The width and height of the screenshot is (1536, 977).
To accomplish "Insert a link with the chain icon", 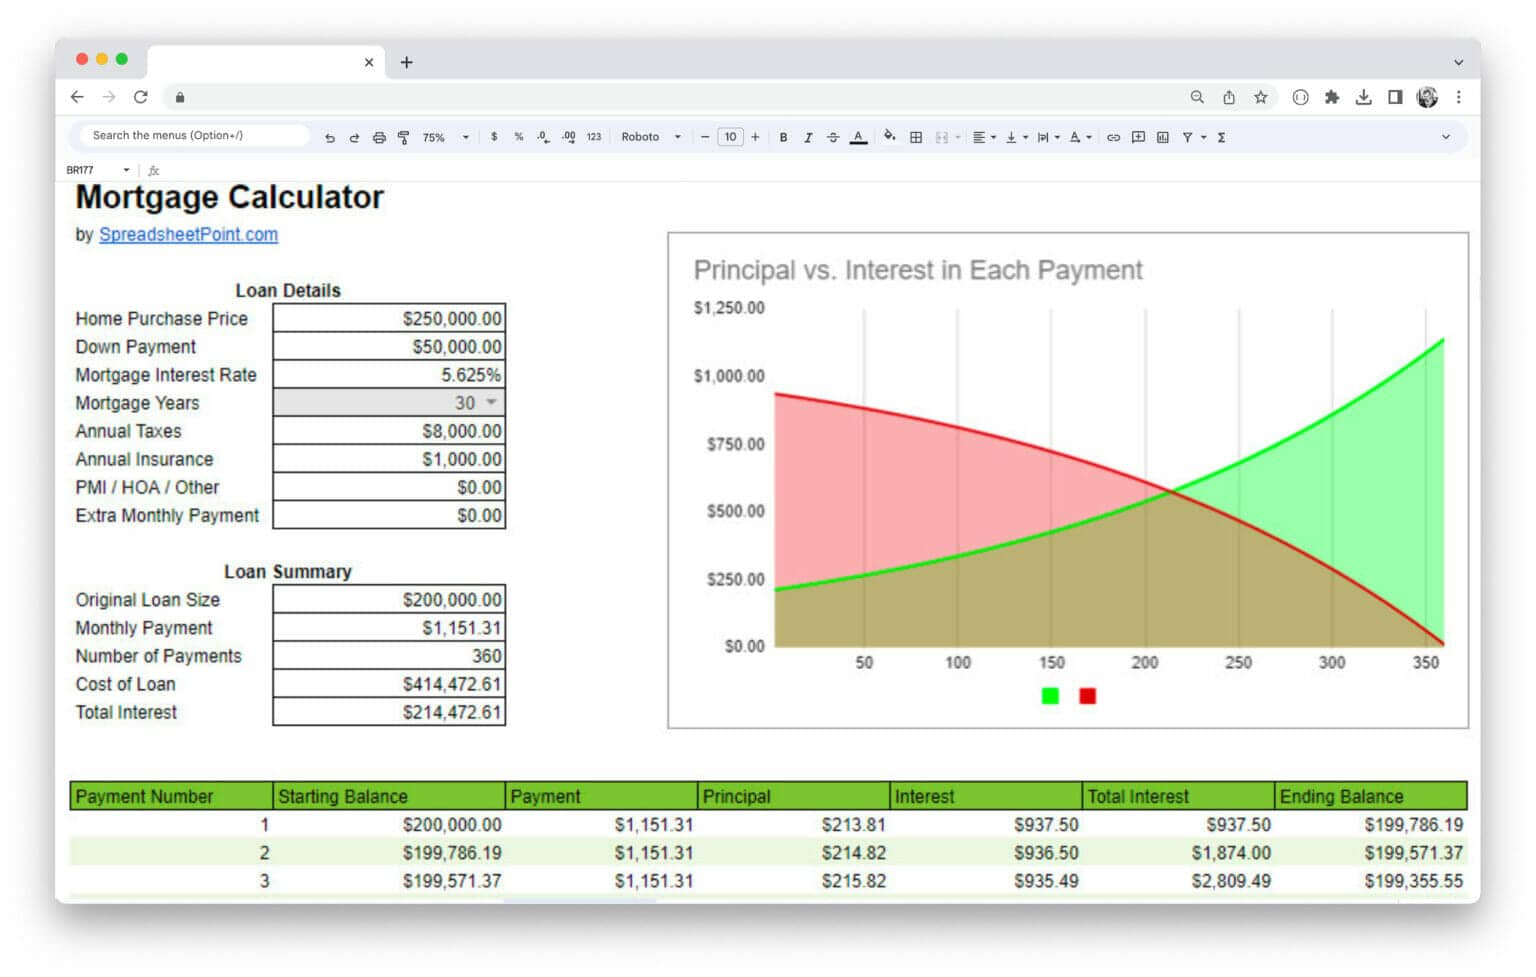I will [1113, 137].
